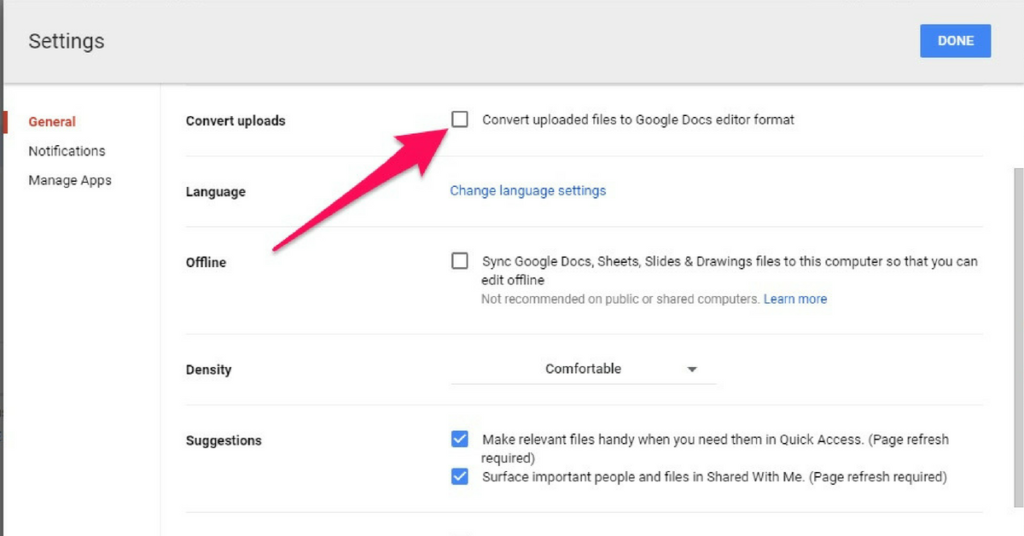
Task: Click the 'Make relevant files handy' label text
Action: [x=715, y=448]
